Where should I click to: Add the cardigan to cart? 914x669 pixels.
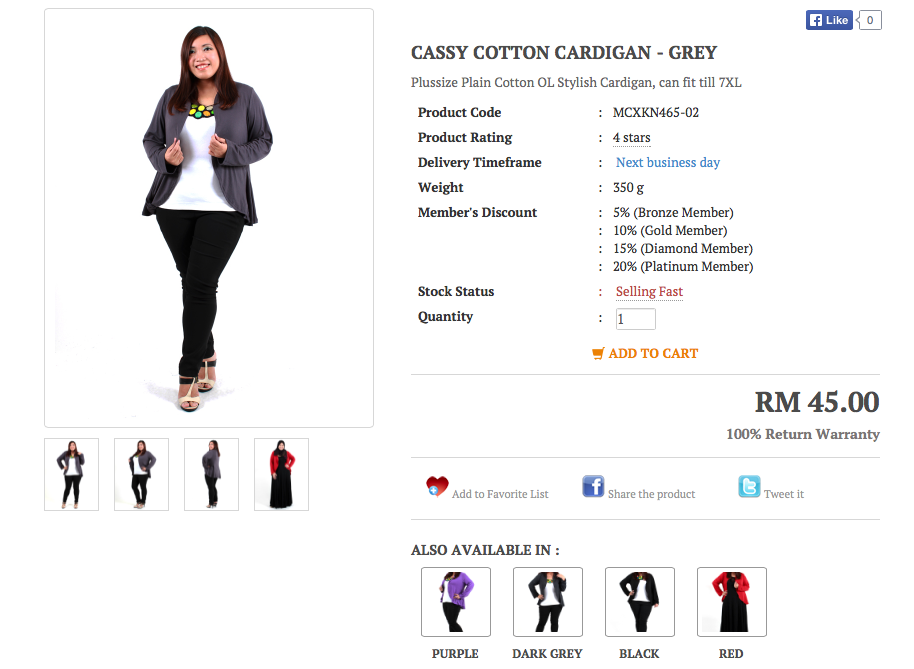pos(645,354)
